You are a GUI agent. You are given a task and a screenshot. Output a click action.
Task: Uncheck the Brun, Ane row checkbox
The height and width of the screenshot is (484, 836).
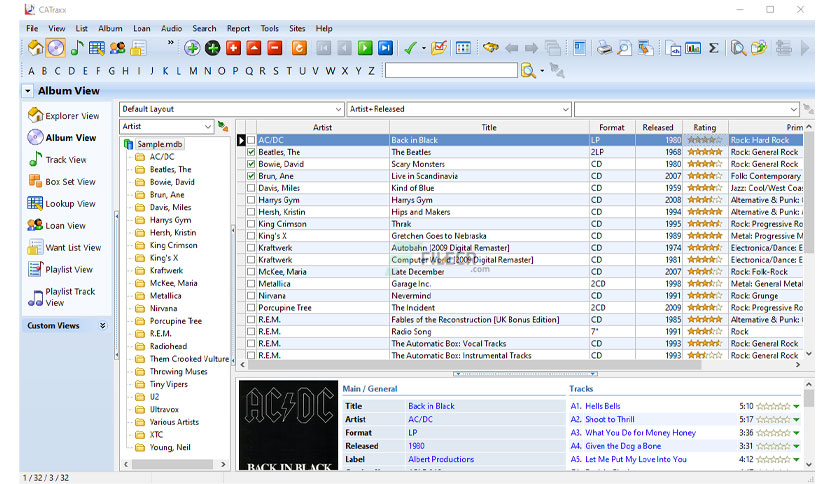click(251, 176)
